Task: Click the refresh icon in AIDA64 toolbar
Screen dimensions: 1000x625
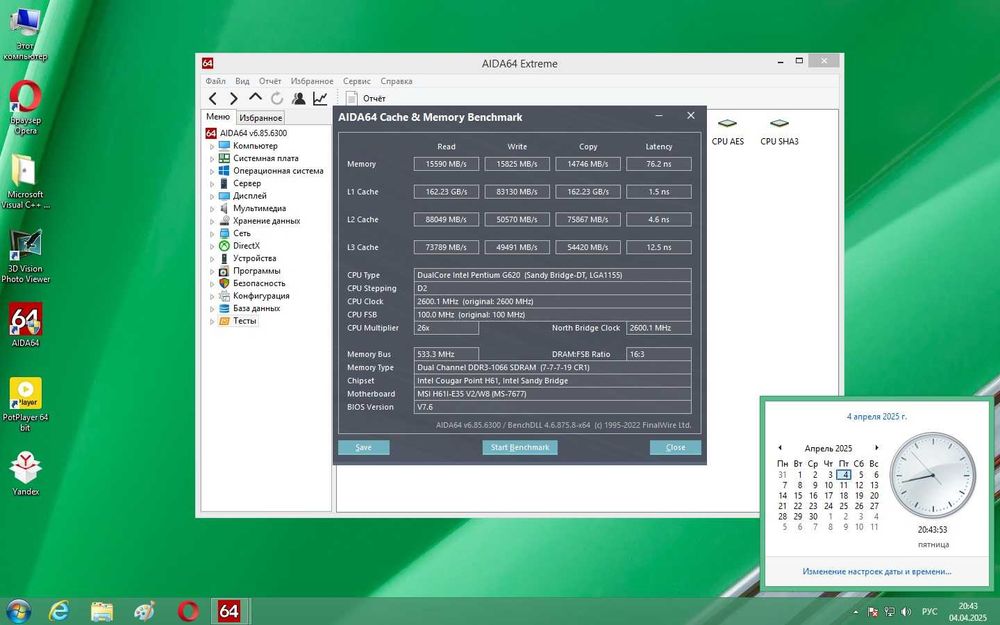Action: tap(277, 98)
